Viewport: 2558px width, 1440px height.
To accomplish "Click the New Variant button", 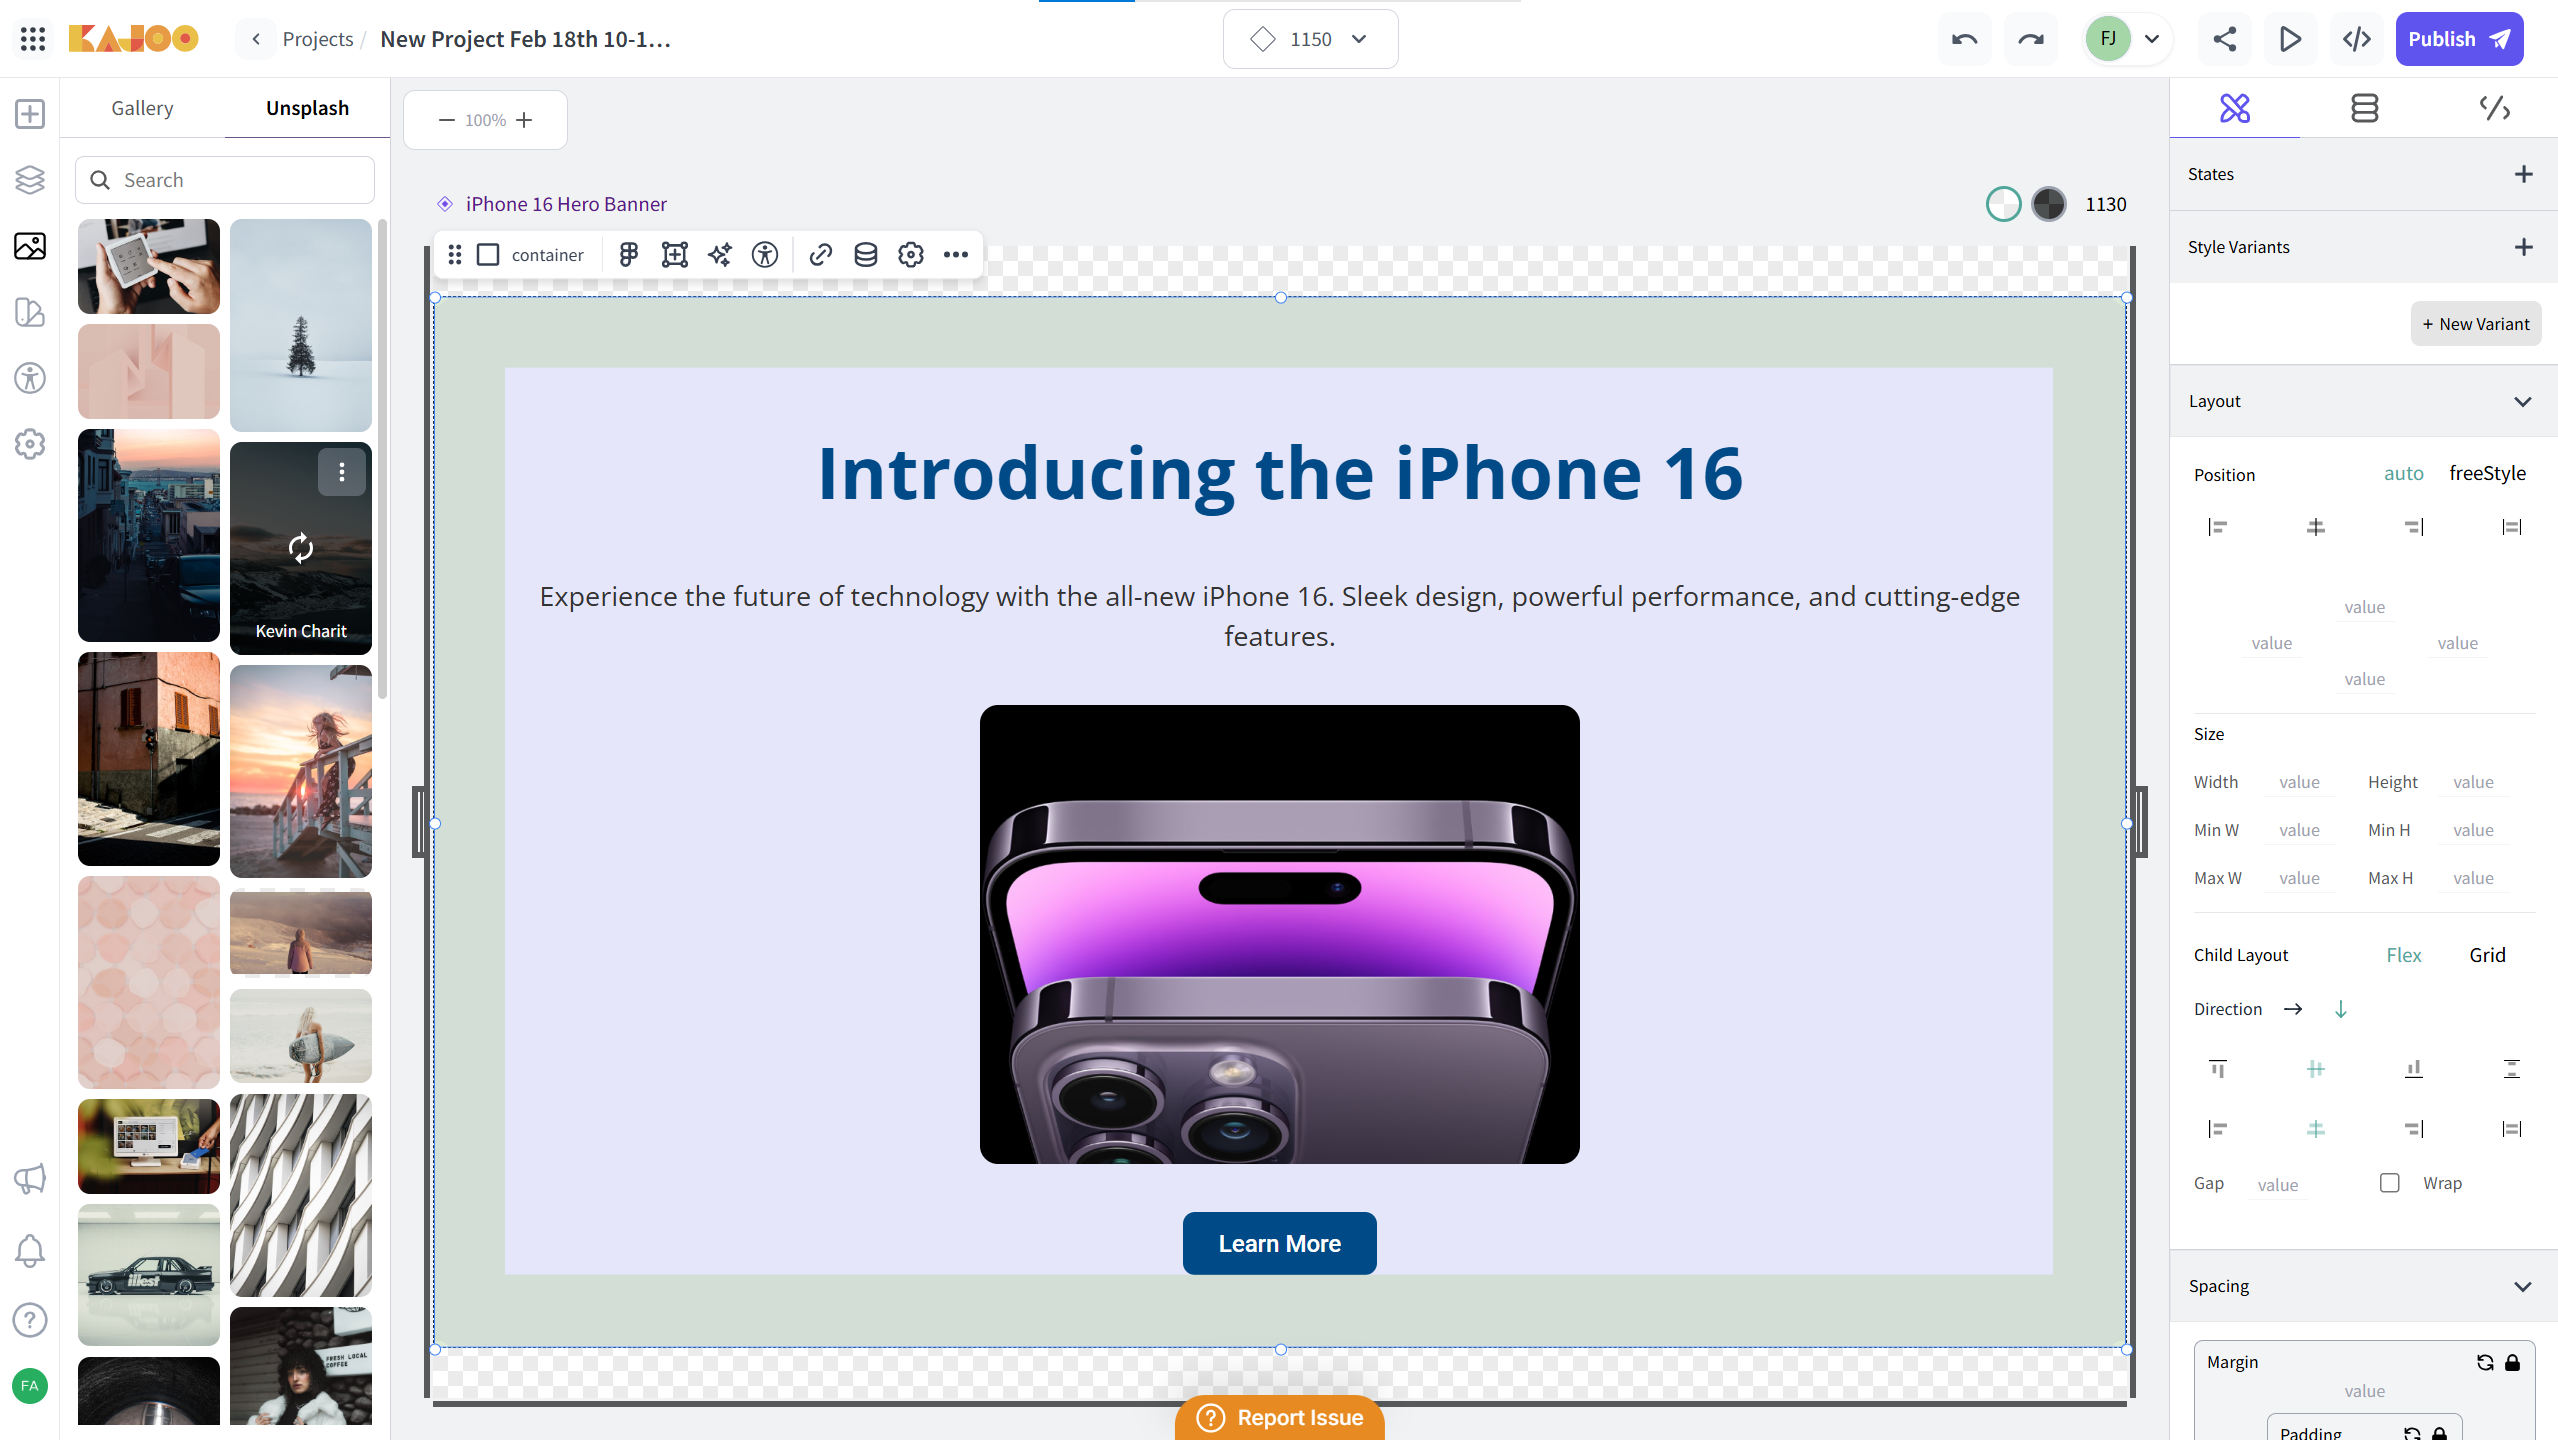I will (2475, 324).
